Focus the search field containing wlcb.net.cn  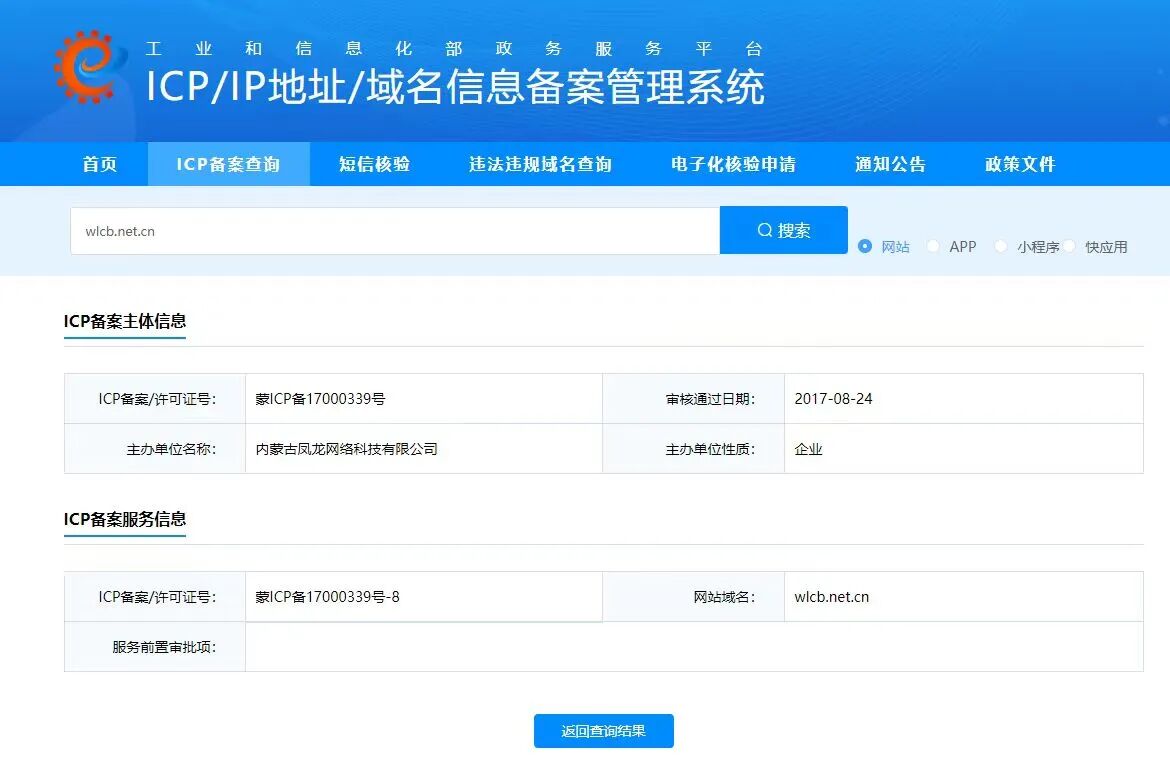point(395,231)
